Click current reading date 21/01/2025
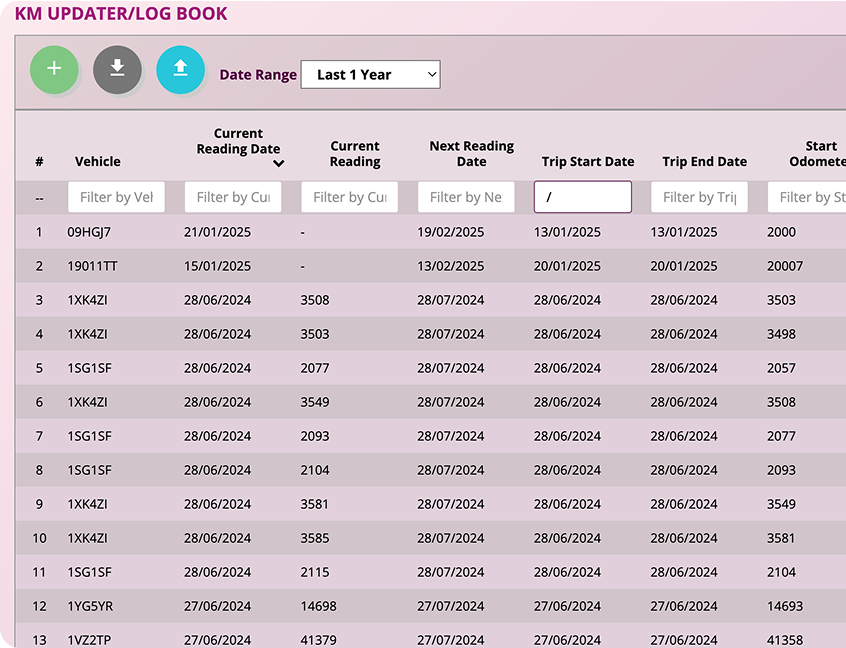The width and height of the screenshot is (846, 648). point(217,232)
